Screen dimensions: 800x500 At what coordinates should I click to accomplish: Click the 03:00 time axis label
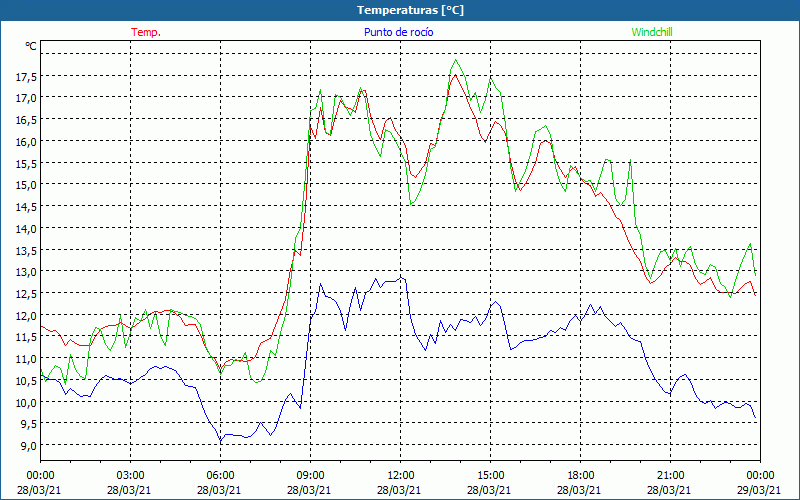(130, 476)
